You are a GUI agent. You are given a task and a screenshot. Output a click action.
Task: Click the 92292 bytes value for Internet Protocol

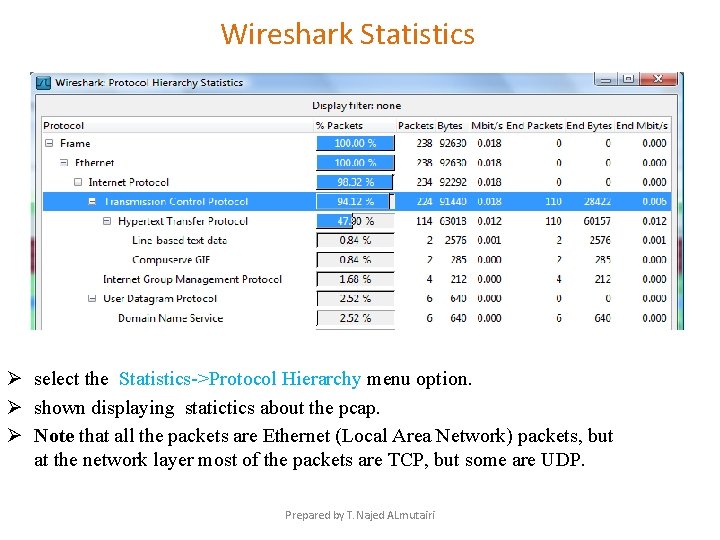[x=453, y=182]
